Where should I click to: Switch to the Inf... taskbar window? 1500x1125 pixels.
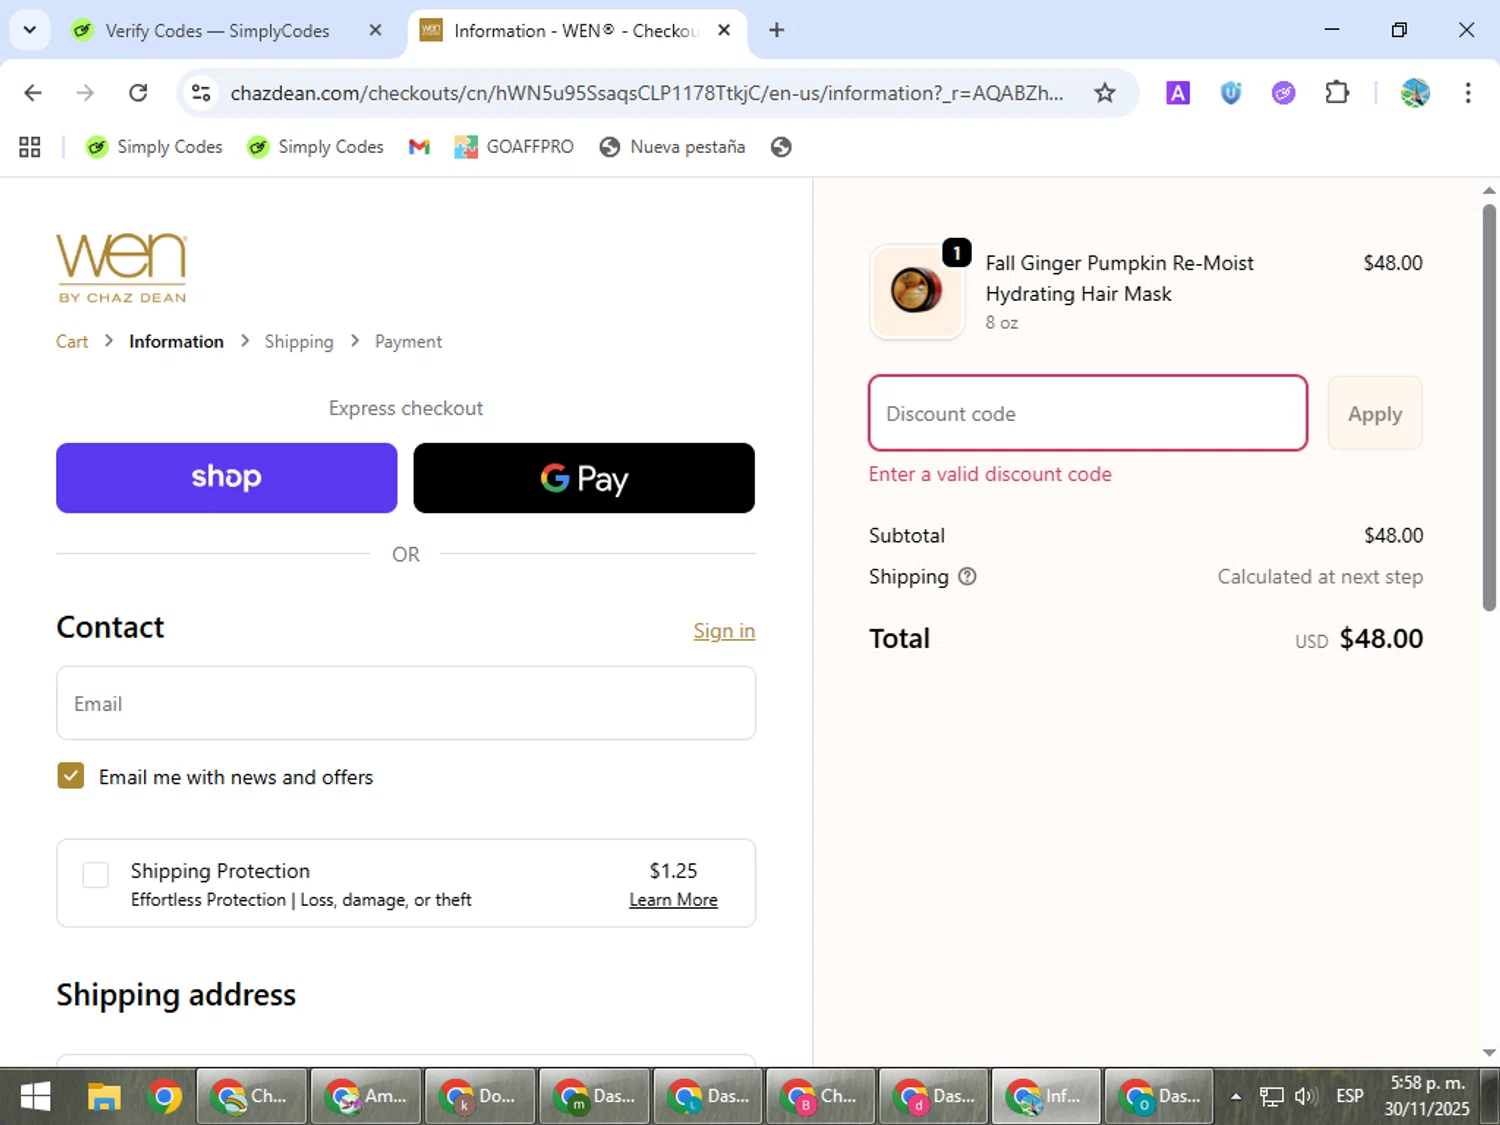tap(1046, 1097)
